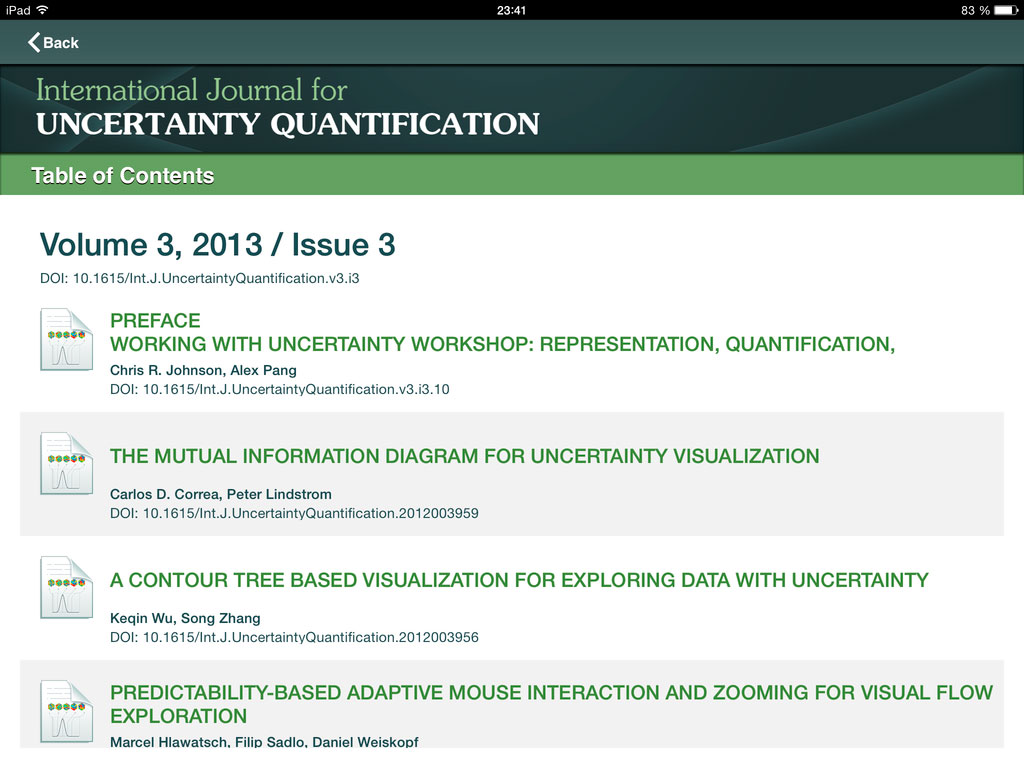
Task: Click International Journal for Uncertainty Quantification banner title
Action: (287, 107)
